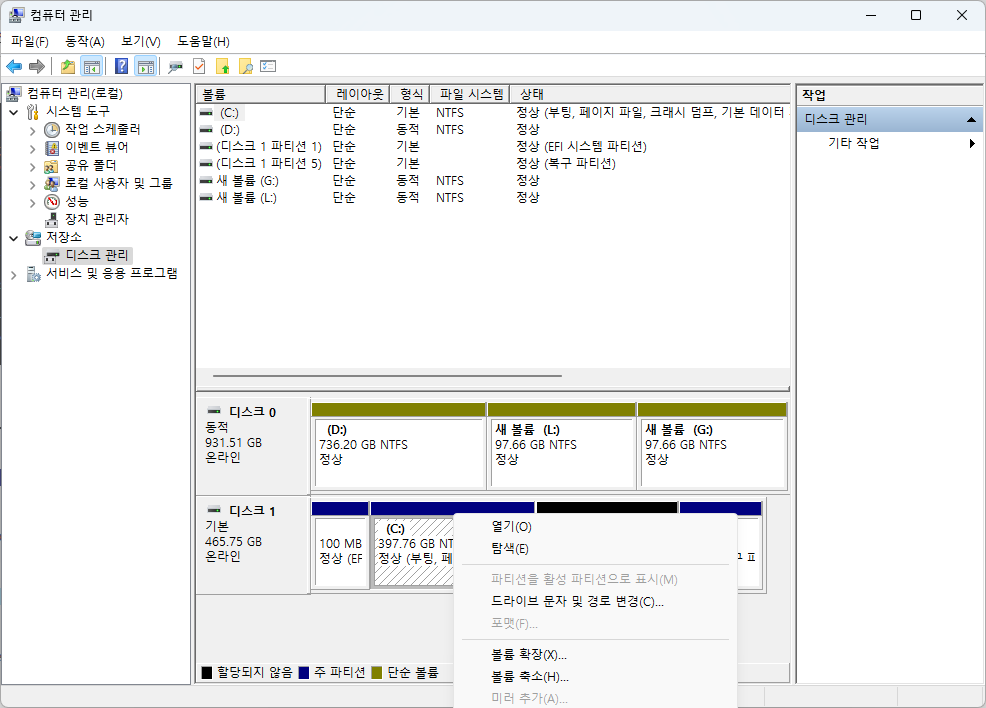This screenshot has height=708, width=986.
Task: Click the disk-with-magnifier rescan toolbar icon
Action: 175,66
